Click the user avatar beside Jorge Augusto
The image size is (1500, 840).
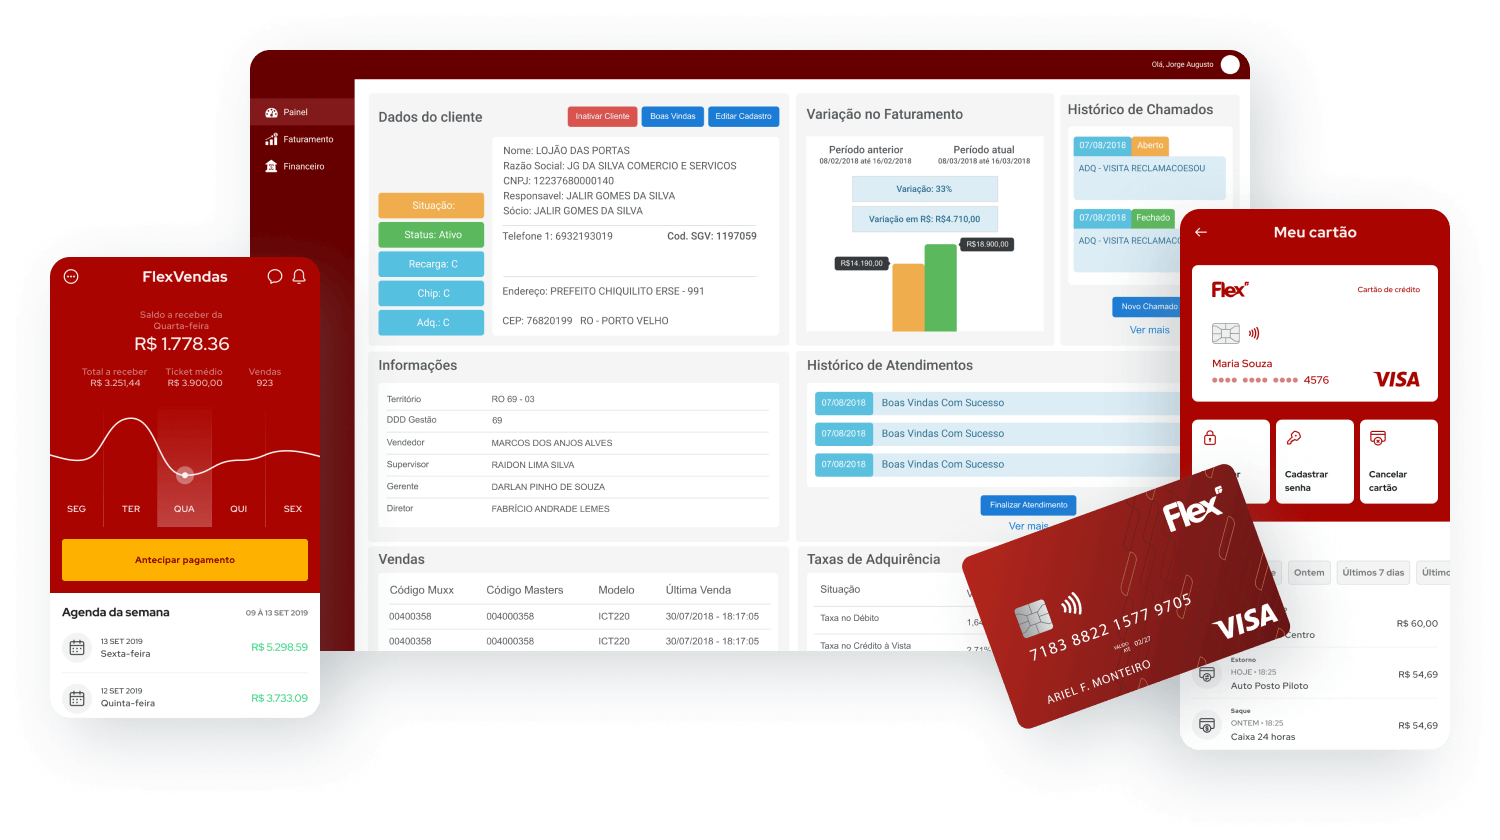tap(1230, 65)
